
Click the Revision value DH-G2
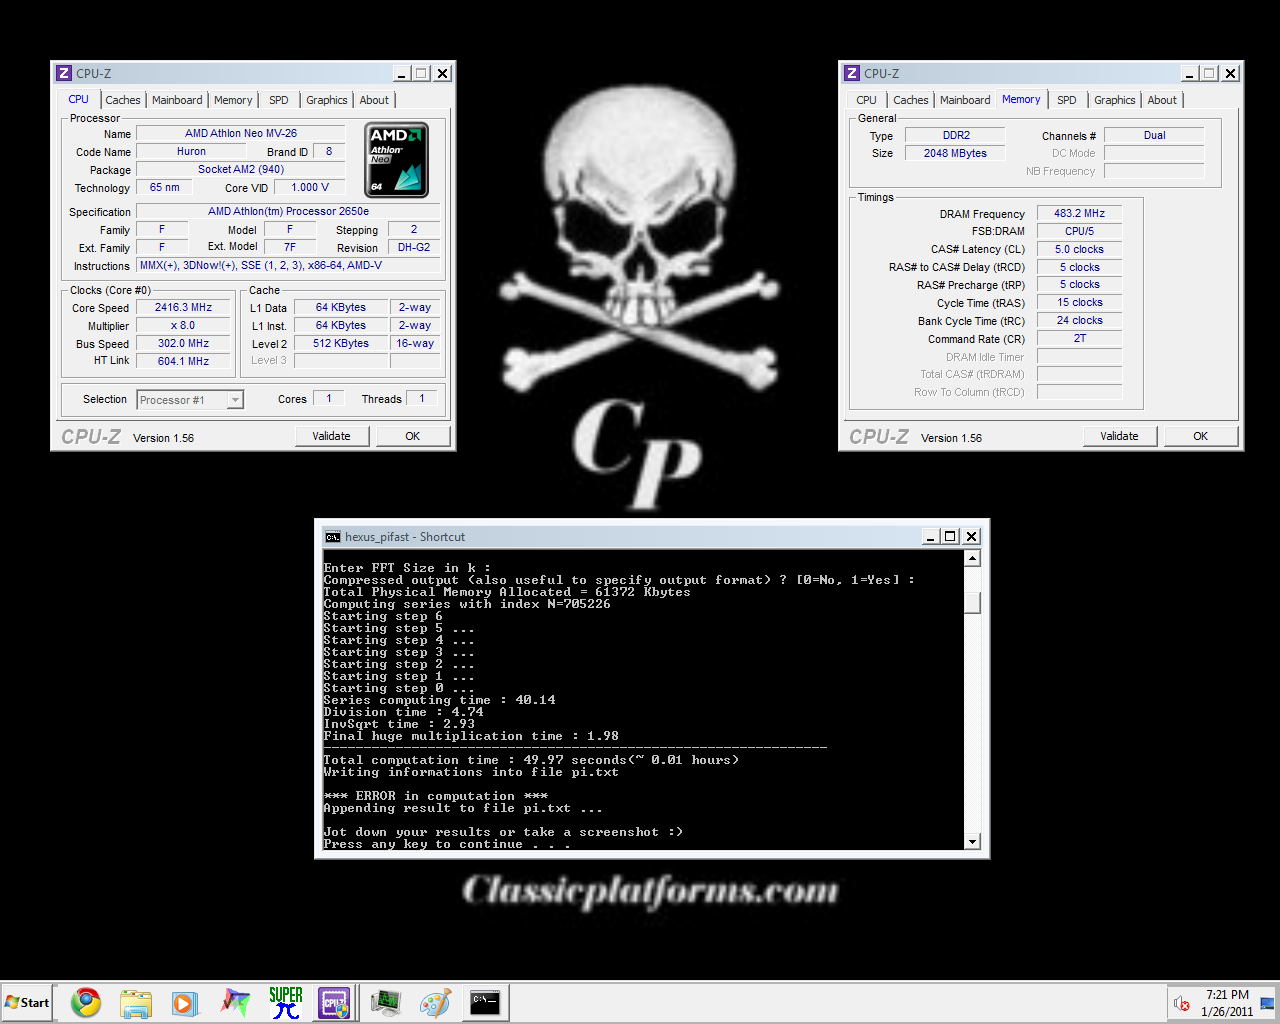click(414, 247)
